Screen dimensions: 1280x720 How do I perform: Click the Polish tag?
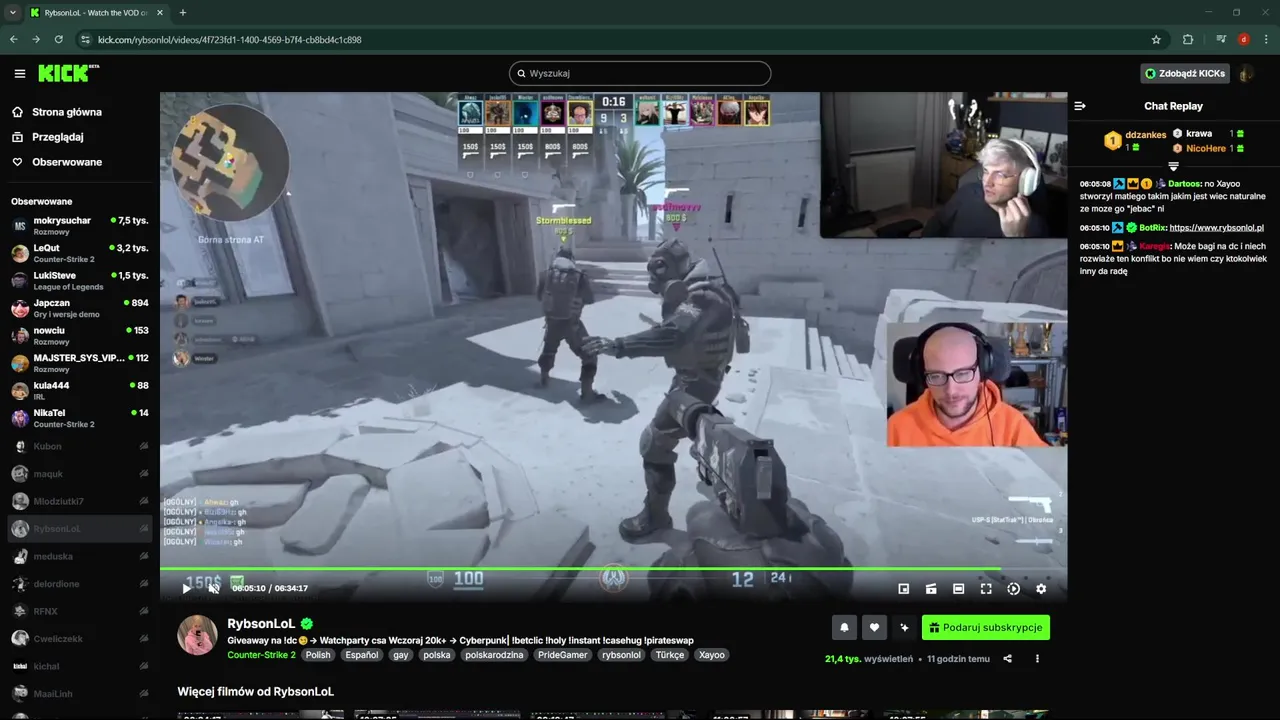point(318,655)
